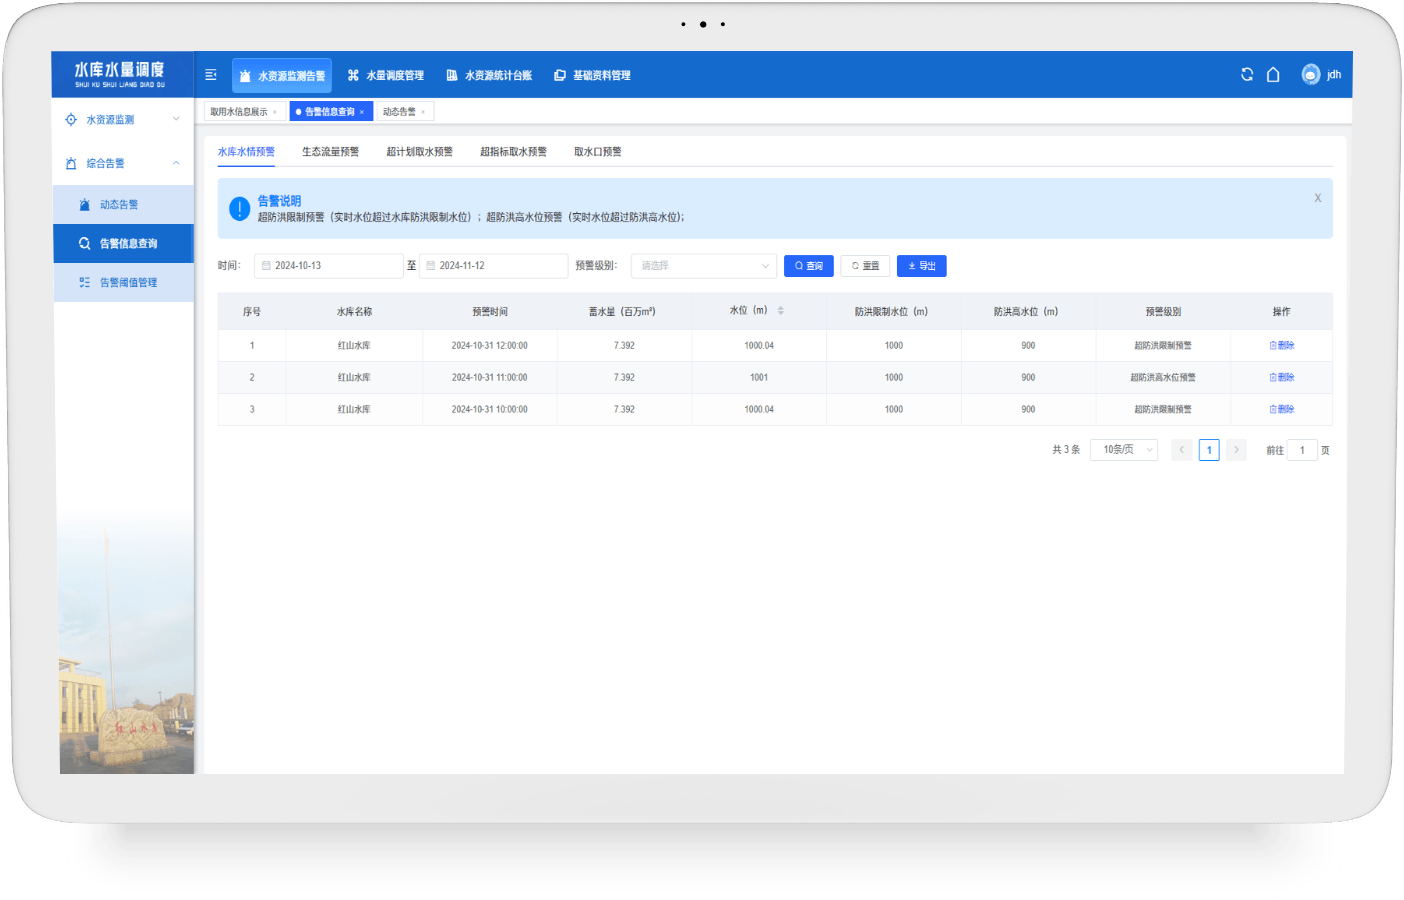Image resolution: width=1404 pixels, height=900 pixels.
Task: Open 水量调度管理 in top navigation
Action: pos(386,76)
